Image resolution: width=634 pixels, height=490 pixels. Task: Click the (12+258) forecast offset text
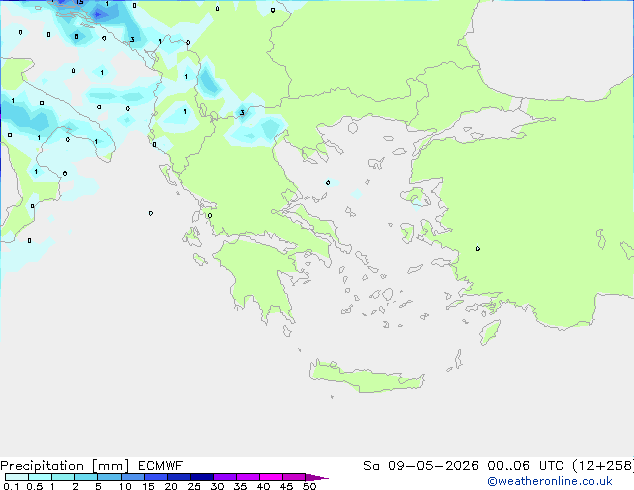coord(602,466)
